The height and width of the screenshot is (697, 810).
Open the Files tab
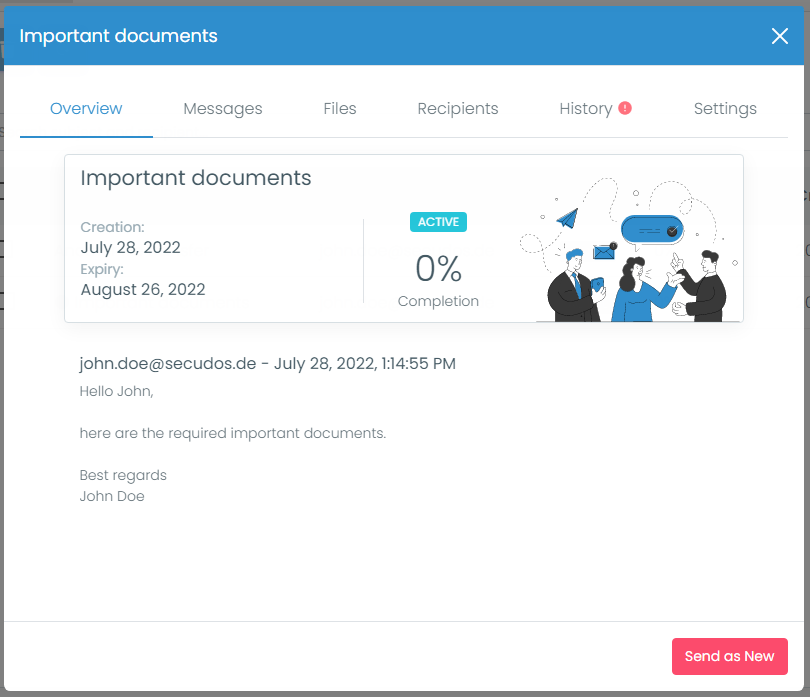(339, 108)
